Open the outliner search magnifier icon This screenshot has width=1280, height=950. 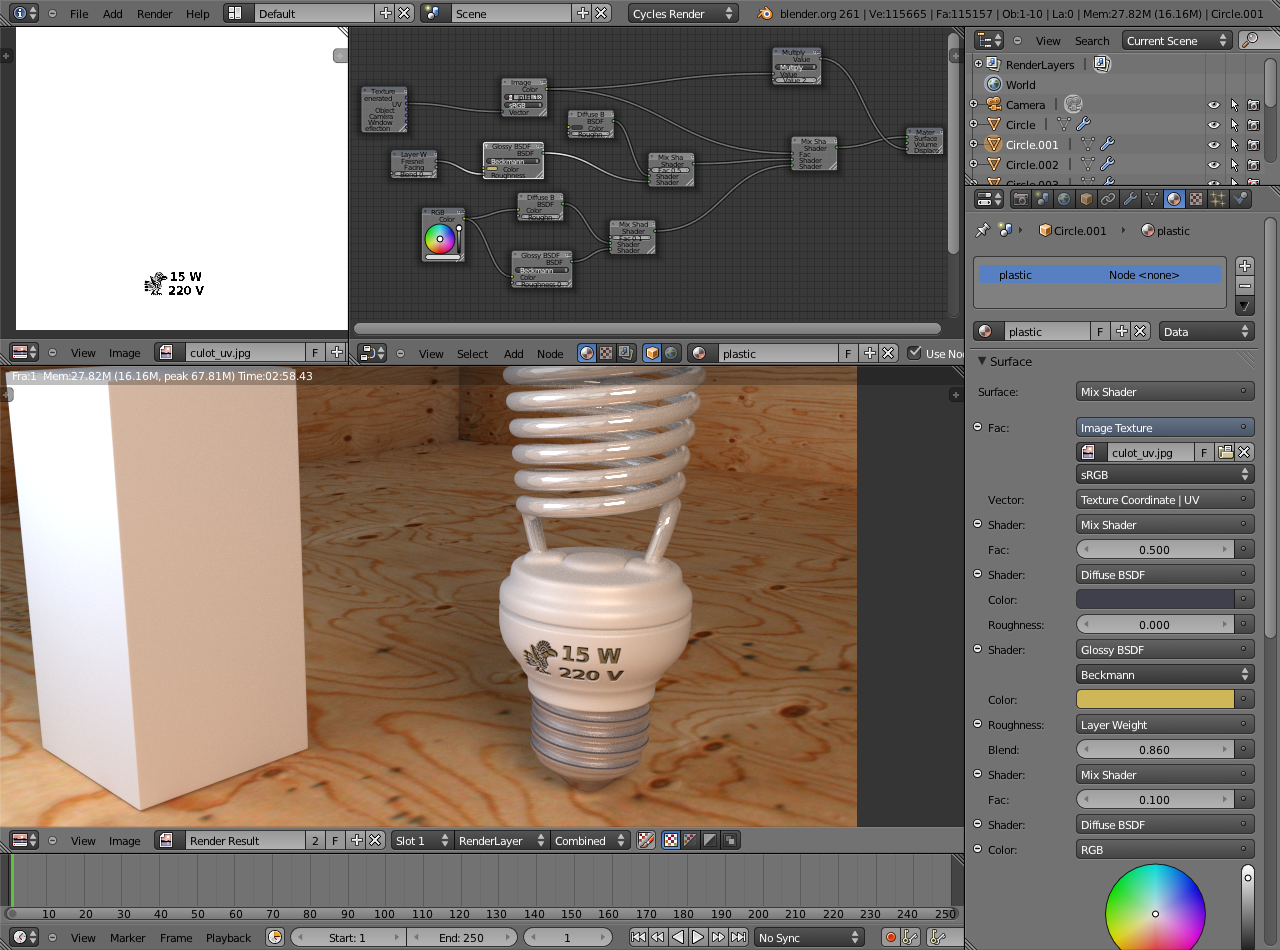1250,40
